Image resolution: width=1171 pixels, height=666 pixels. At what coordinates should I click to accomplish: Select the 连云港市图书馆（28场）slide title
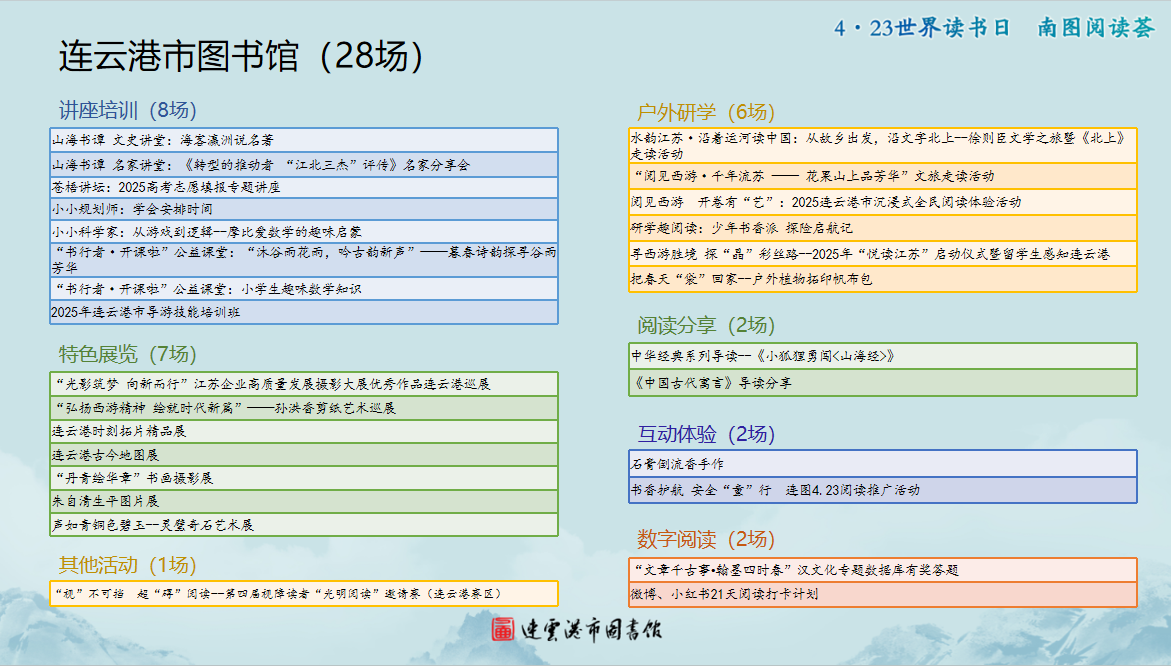tap(241, 56)
